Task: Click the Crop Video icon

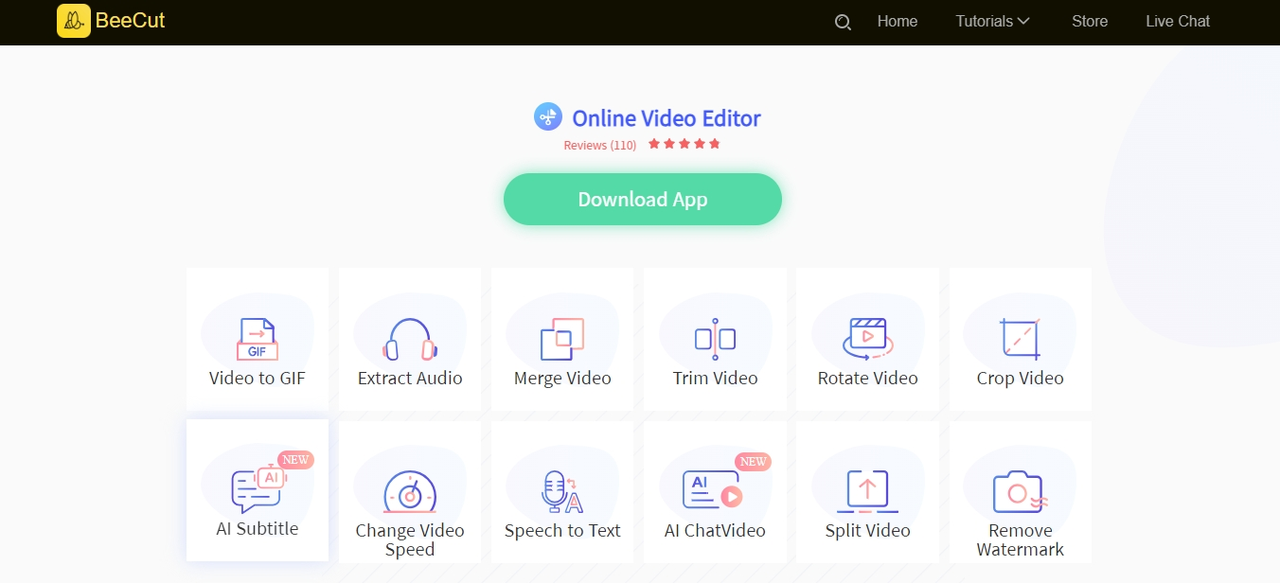Action: click(1020, 339)
